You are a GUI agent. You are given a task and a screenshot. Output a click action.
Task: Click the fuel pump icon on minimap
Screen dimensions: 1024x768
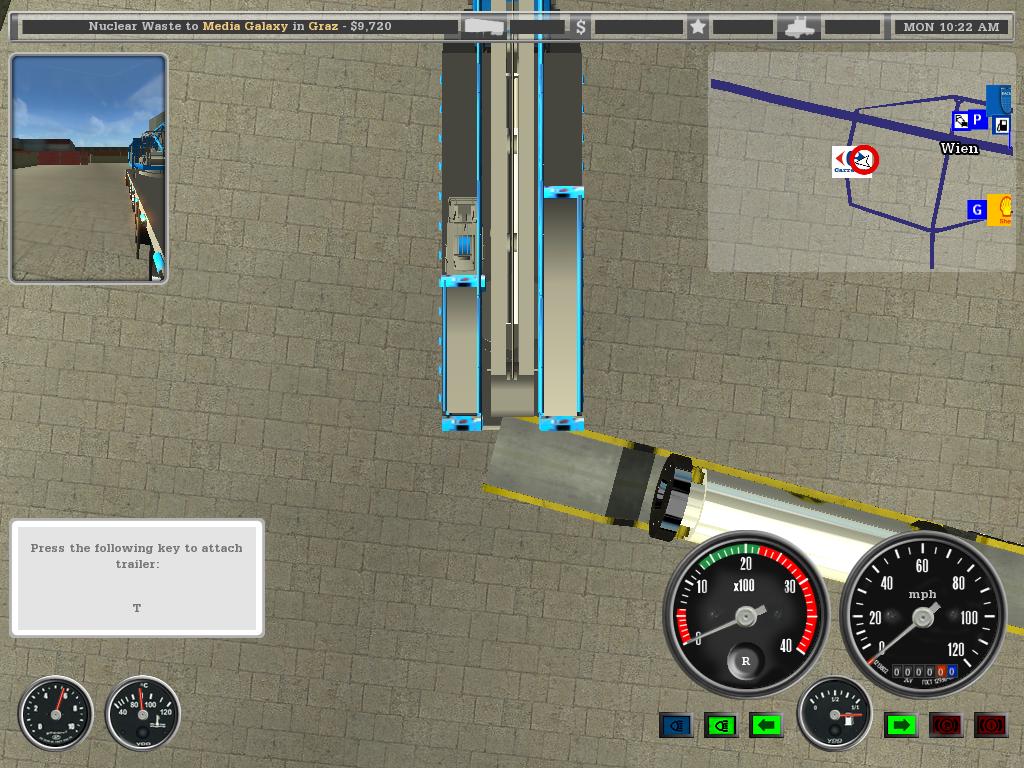(1001, 125)
